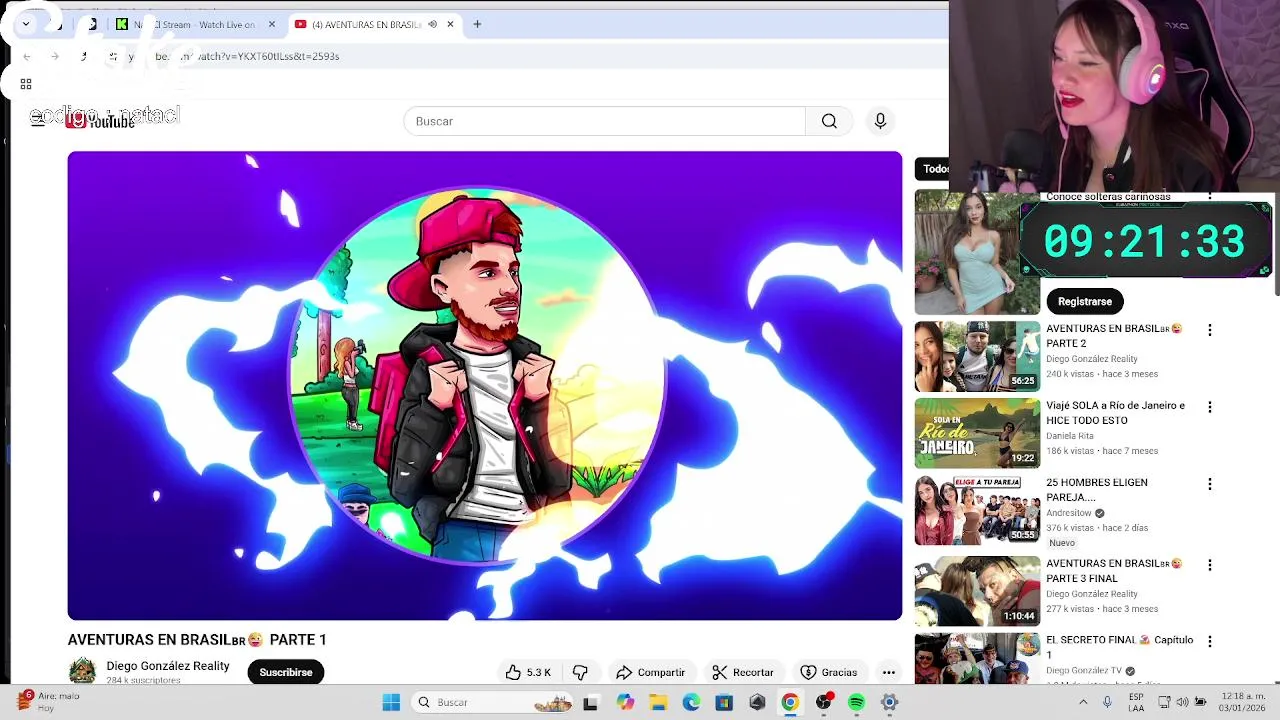Open AVENTURAS EN BRASIL PARTE 3 FINAL title
1280x720 pixels.
click(1114, 571)
